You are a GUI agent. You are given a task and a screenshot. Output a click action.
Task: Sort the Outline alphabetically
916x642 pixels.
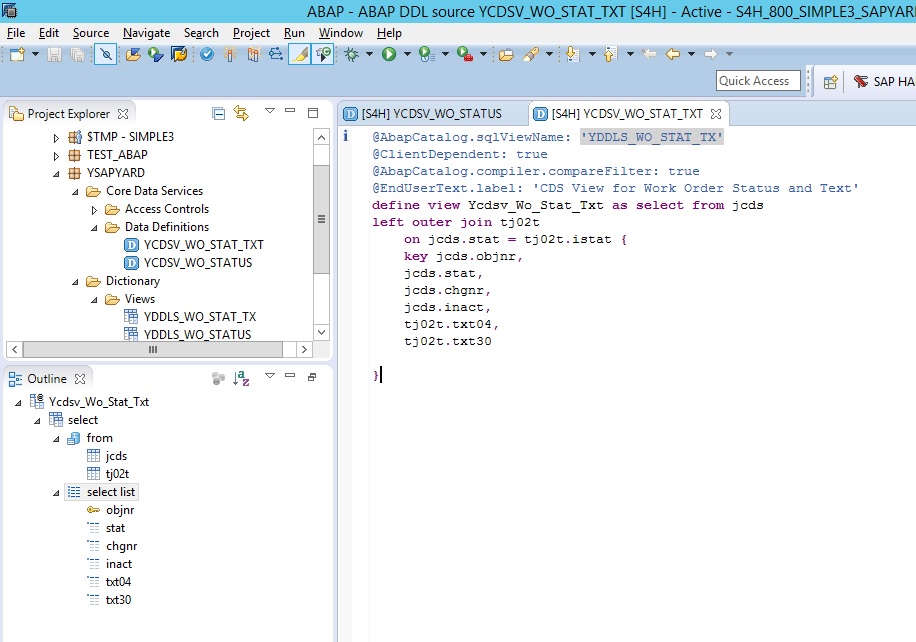241,379
